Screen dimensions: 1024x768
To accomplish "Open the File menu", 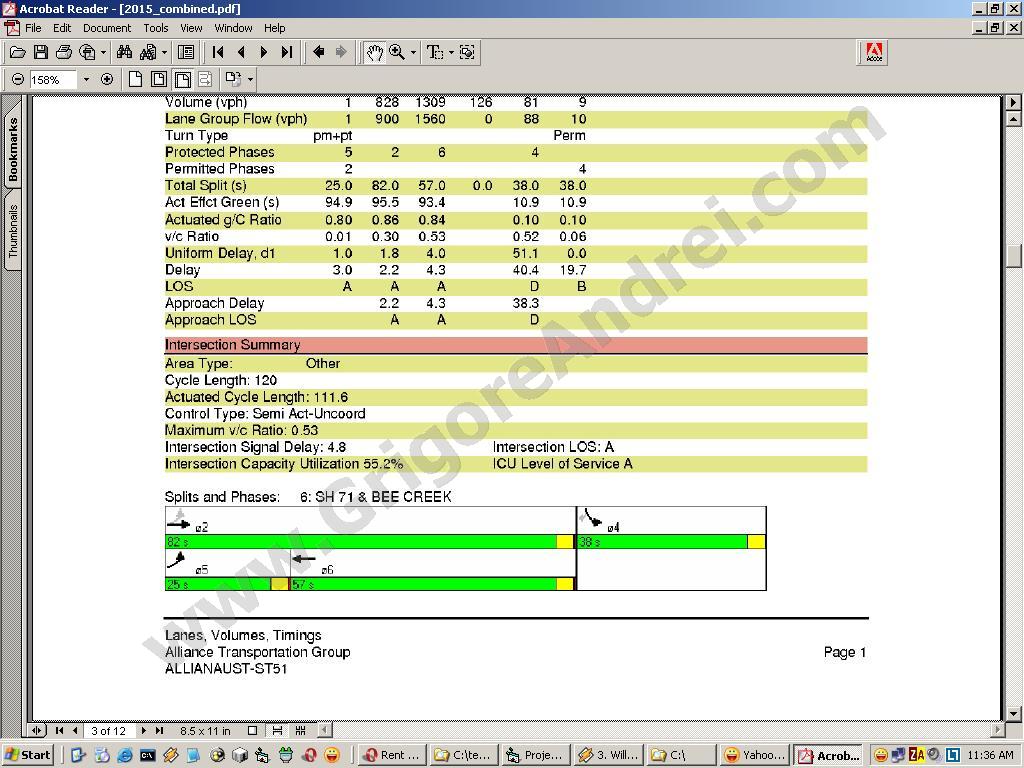I will tap(33, 28).
